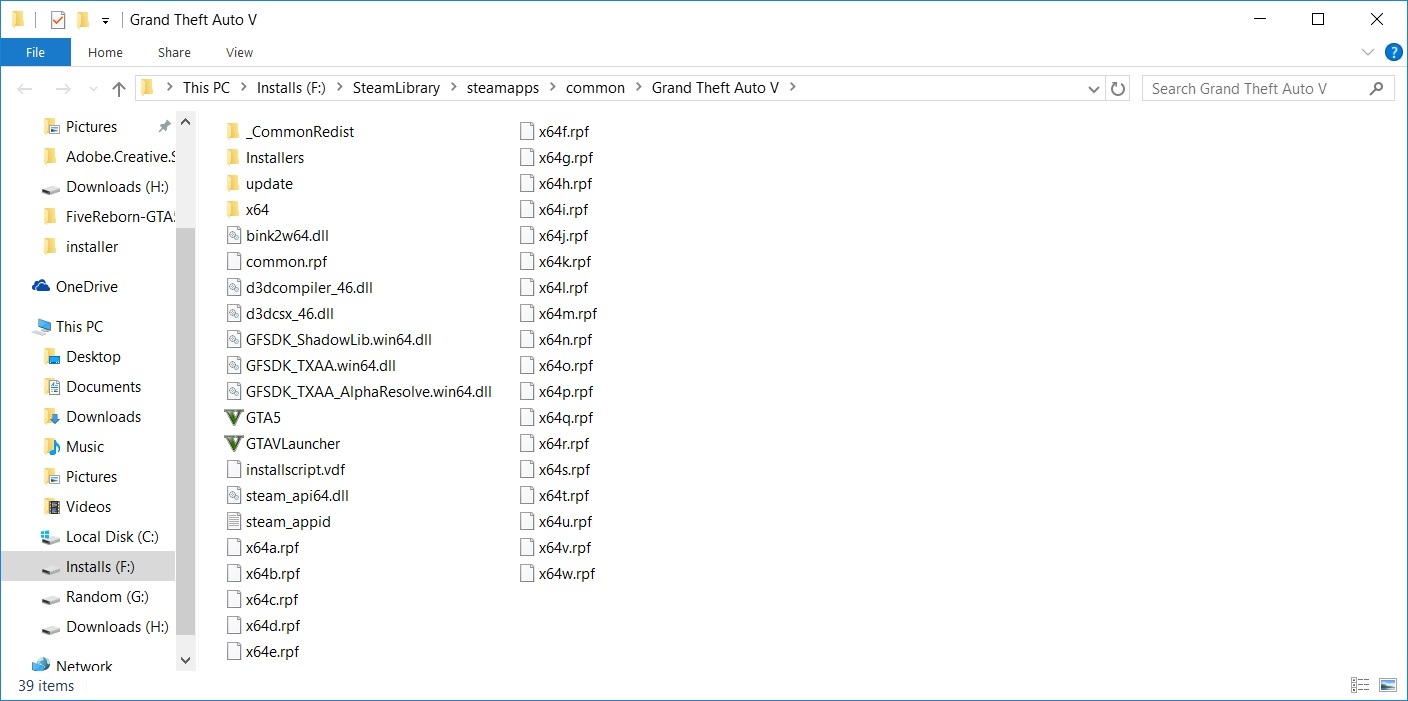The width and height of the screenshot is (1408, 701).
Task: Go to common breadcrumb in address bar
Action: click(x=595, y=88)
